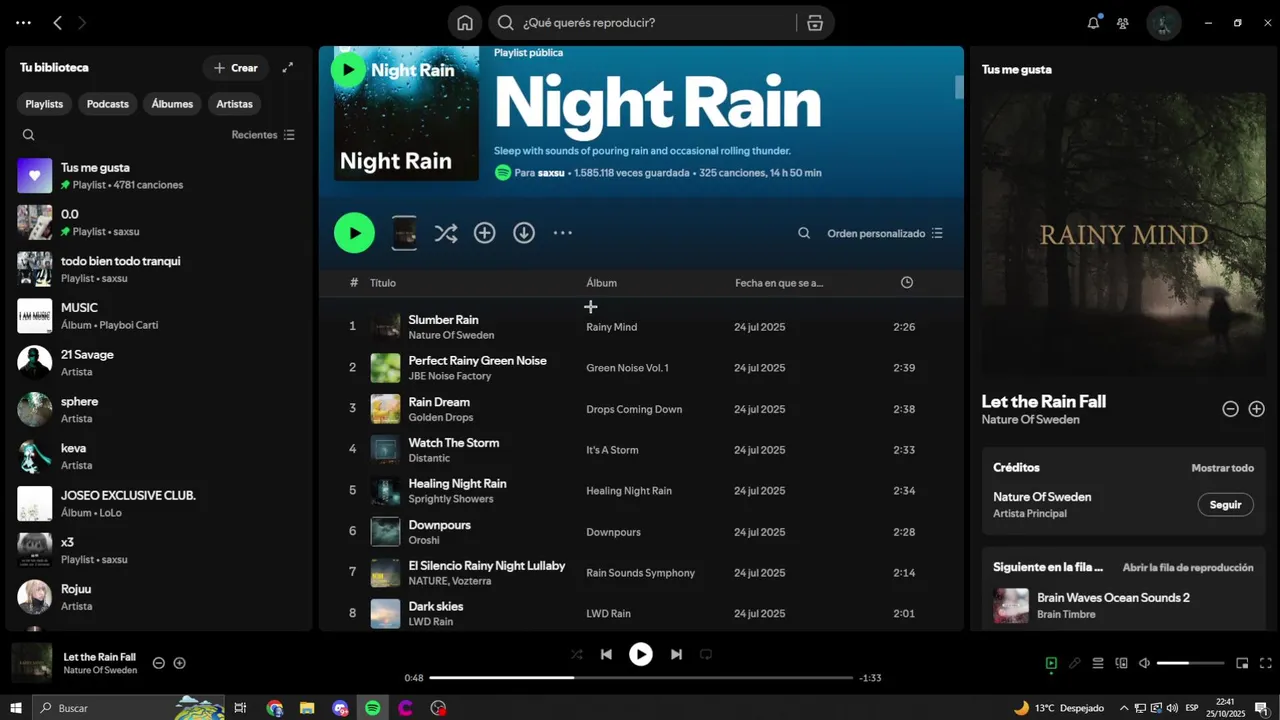The image size is (1280, 720).
Task: Play the Night Rain playlist with green button
Action: 354,233
